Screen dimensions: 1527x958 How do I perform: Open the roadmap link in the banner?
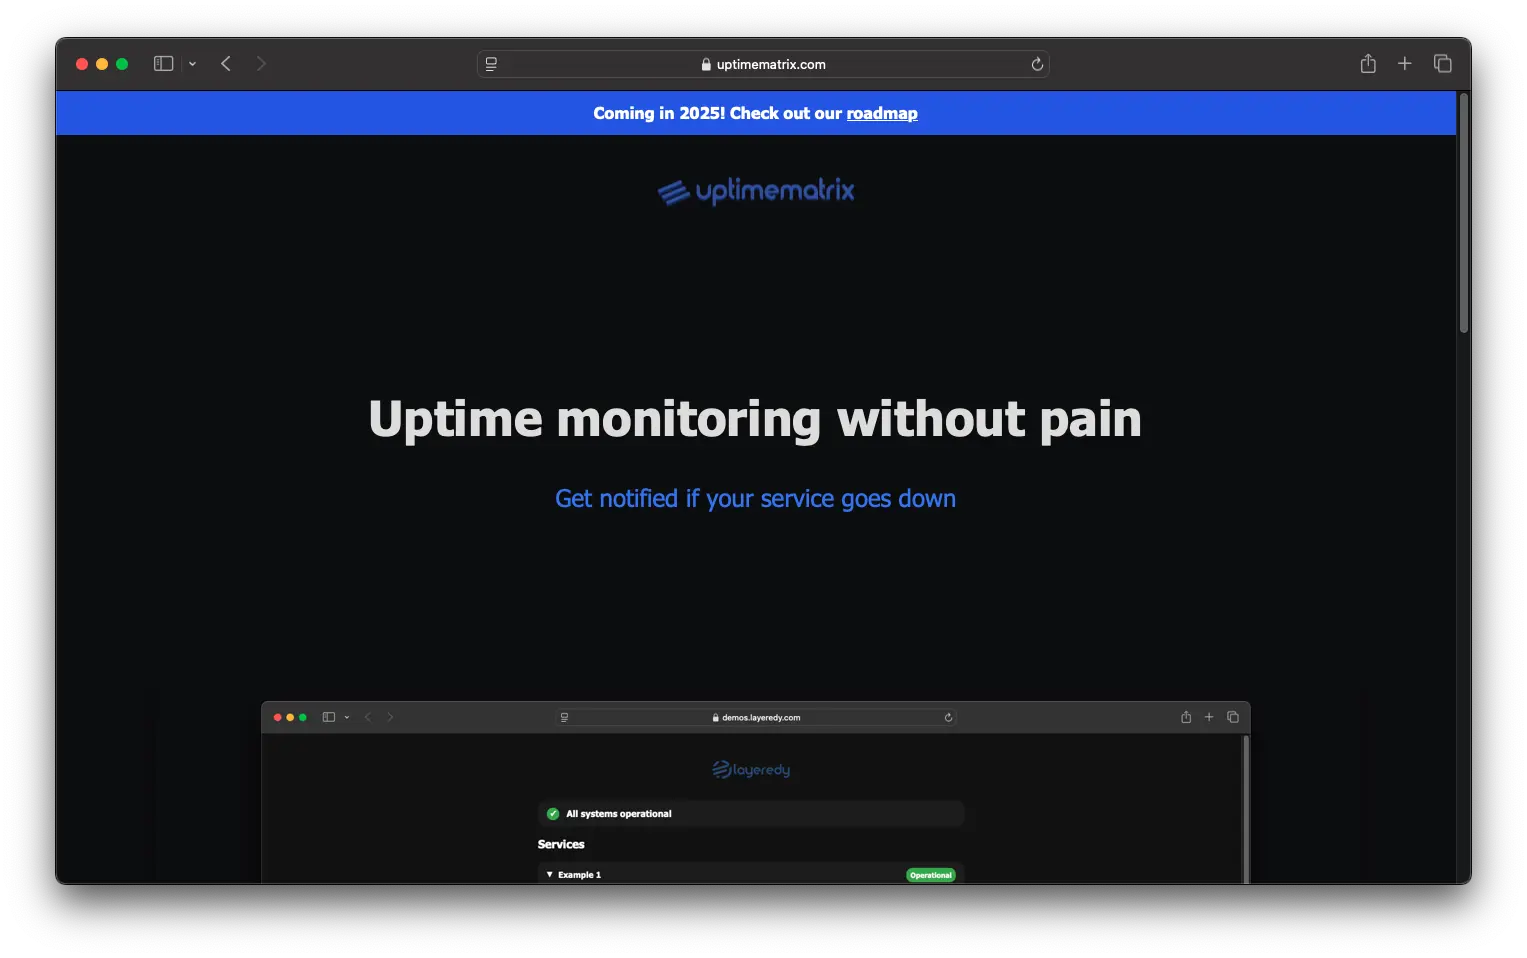(882, 114)
